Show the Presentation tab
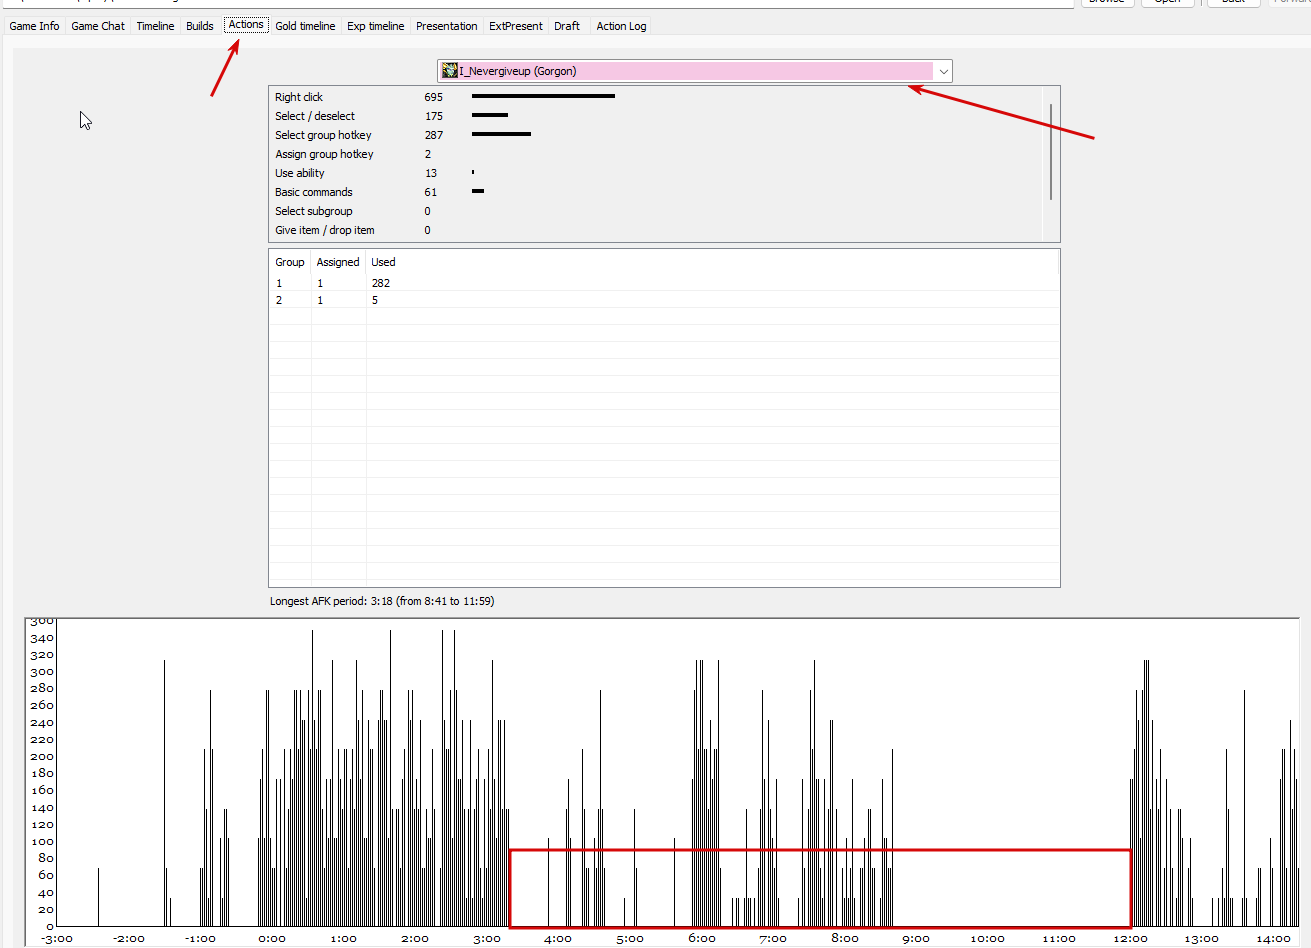Image resolution: width=1311 pixels, height=948 pixels. point(447,26)
